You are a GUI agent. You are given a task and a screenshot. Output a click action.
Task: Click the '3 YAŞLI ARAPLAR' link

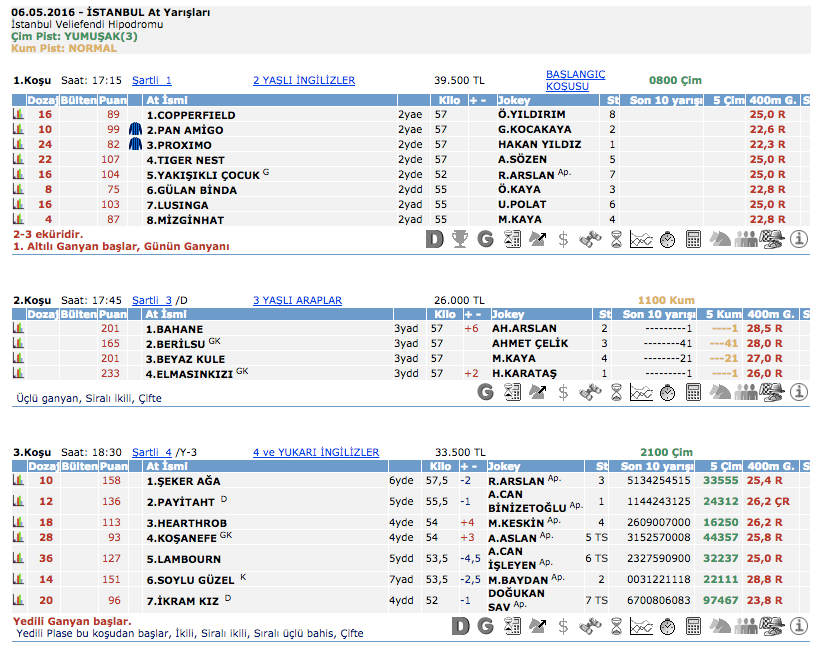[x=297, y=300]
